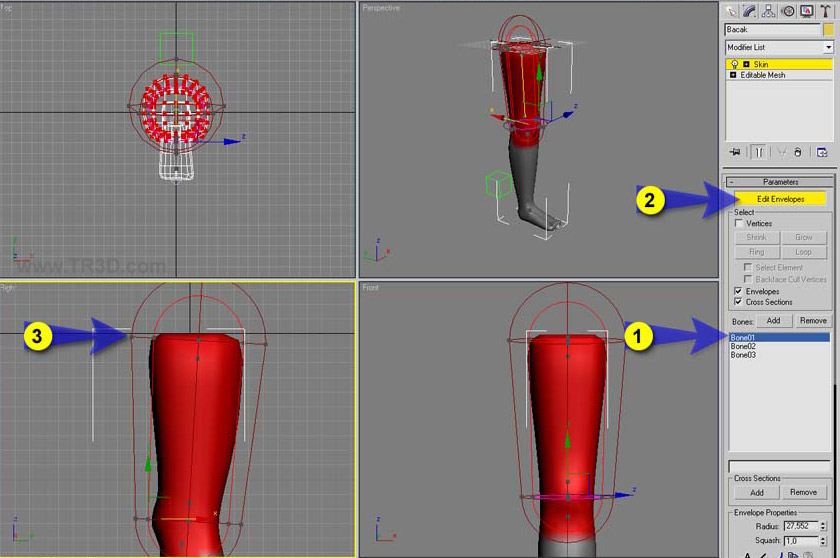This screenshot has height=558, width=840.
Task: Click empty field below bones list
Action: [779, 466]
